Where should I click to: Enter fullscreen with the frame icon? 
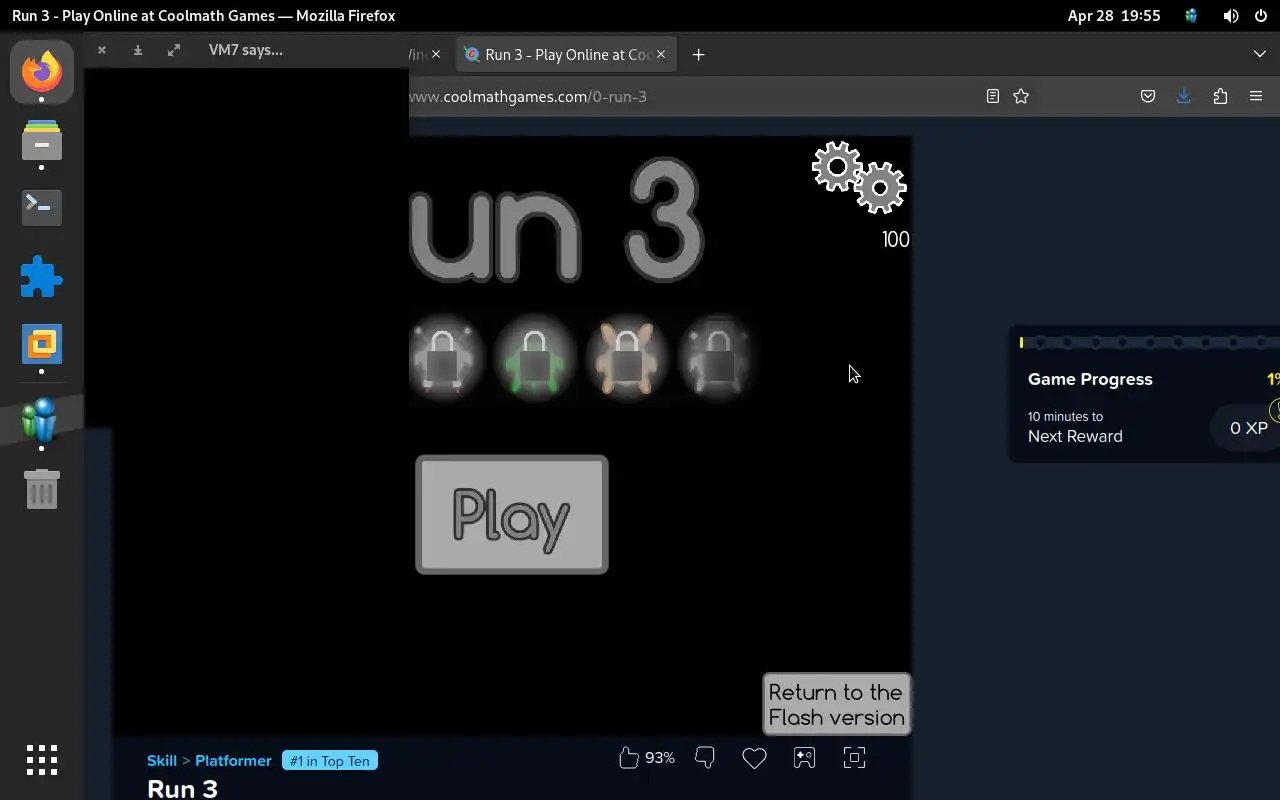click(x=854, y=758)
